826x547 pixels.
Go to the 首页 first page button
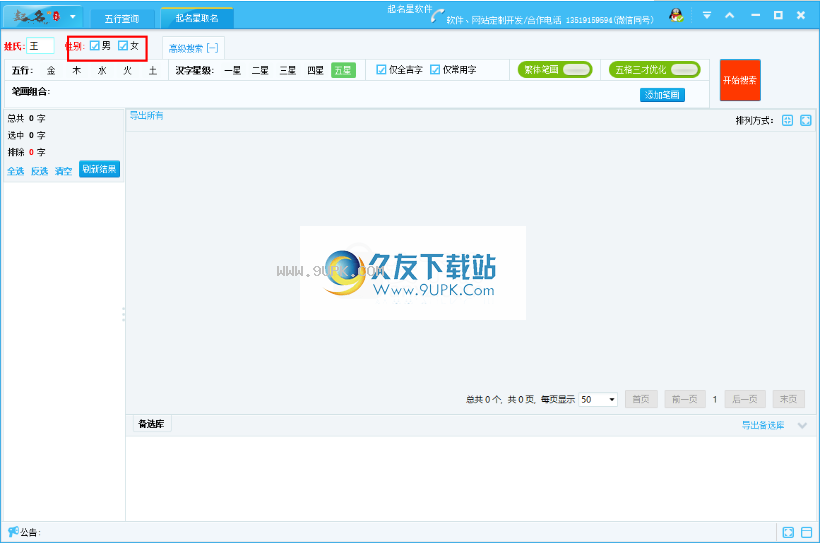tap(641, 399)
